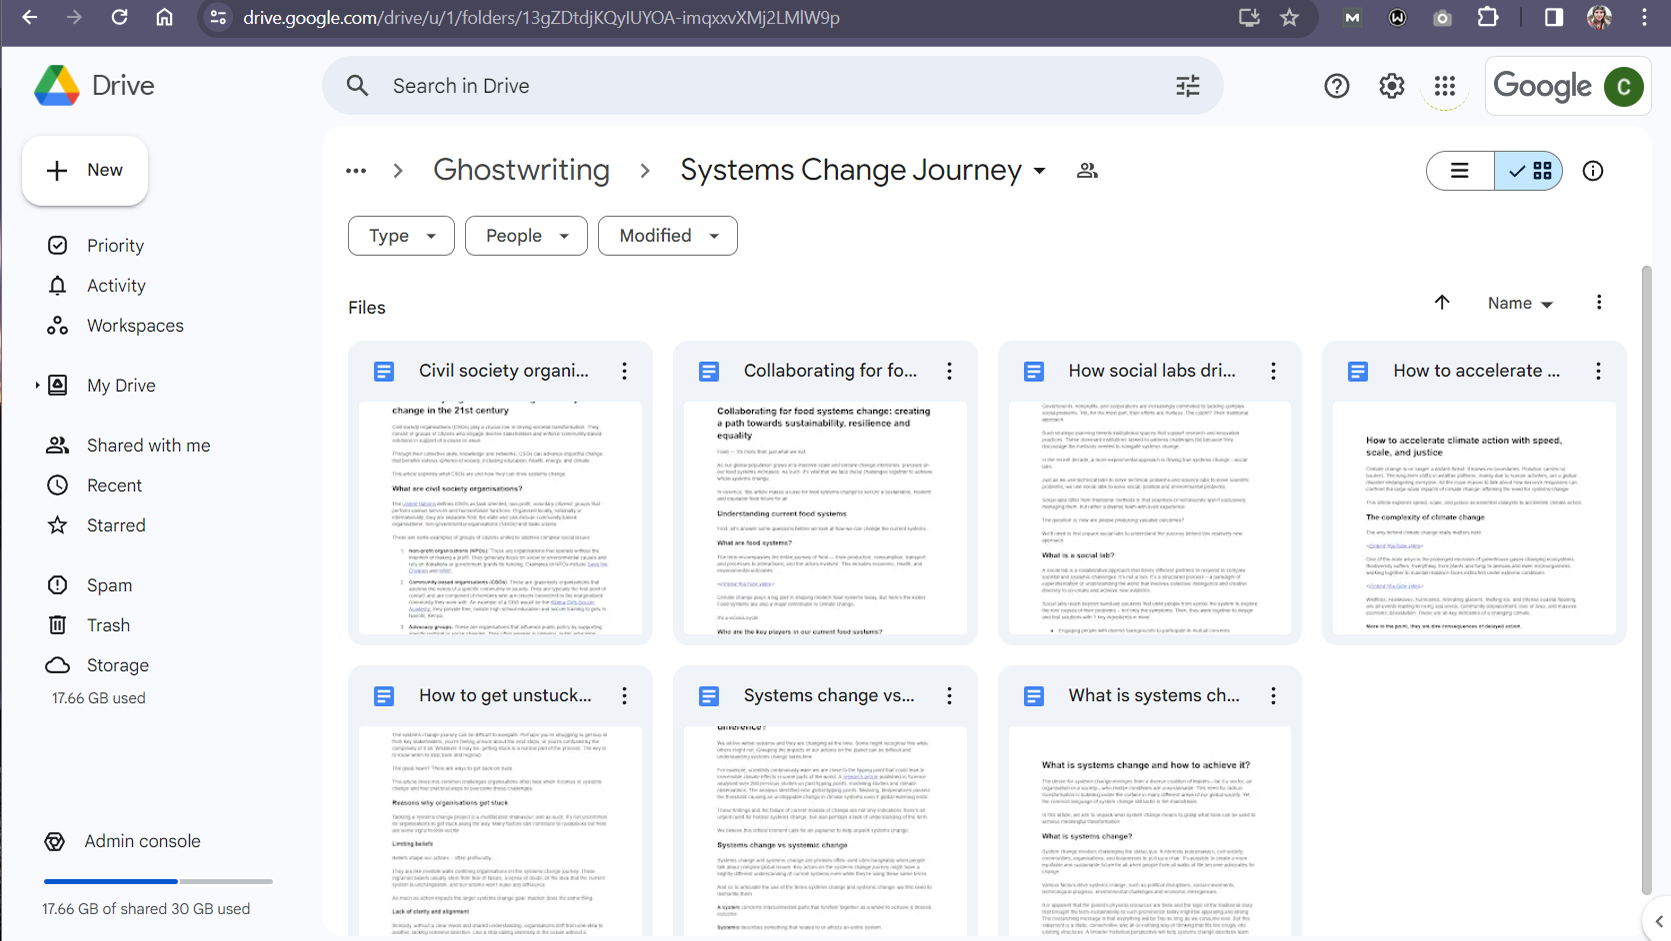
Task: Open Recent files
Action: coord(114,486)
